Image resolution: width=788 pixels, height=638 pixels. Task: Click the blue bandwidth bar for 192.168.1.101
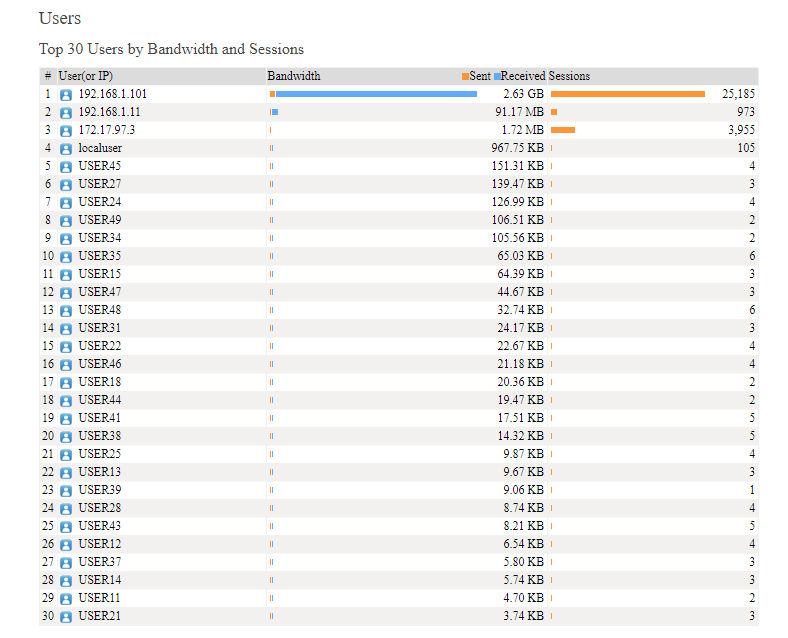(376, 94)
